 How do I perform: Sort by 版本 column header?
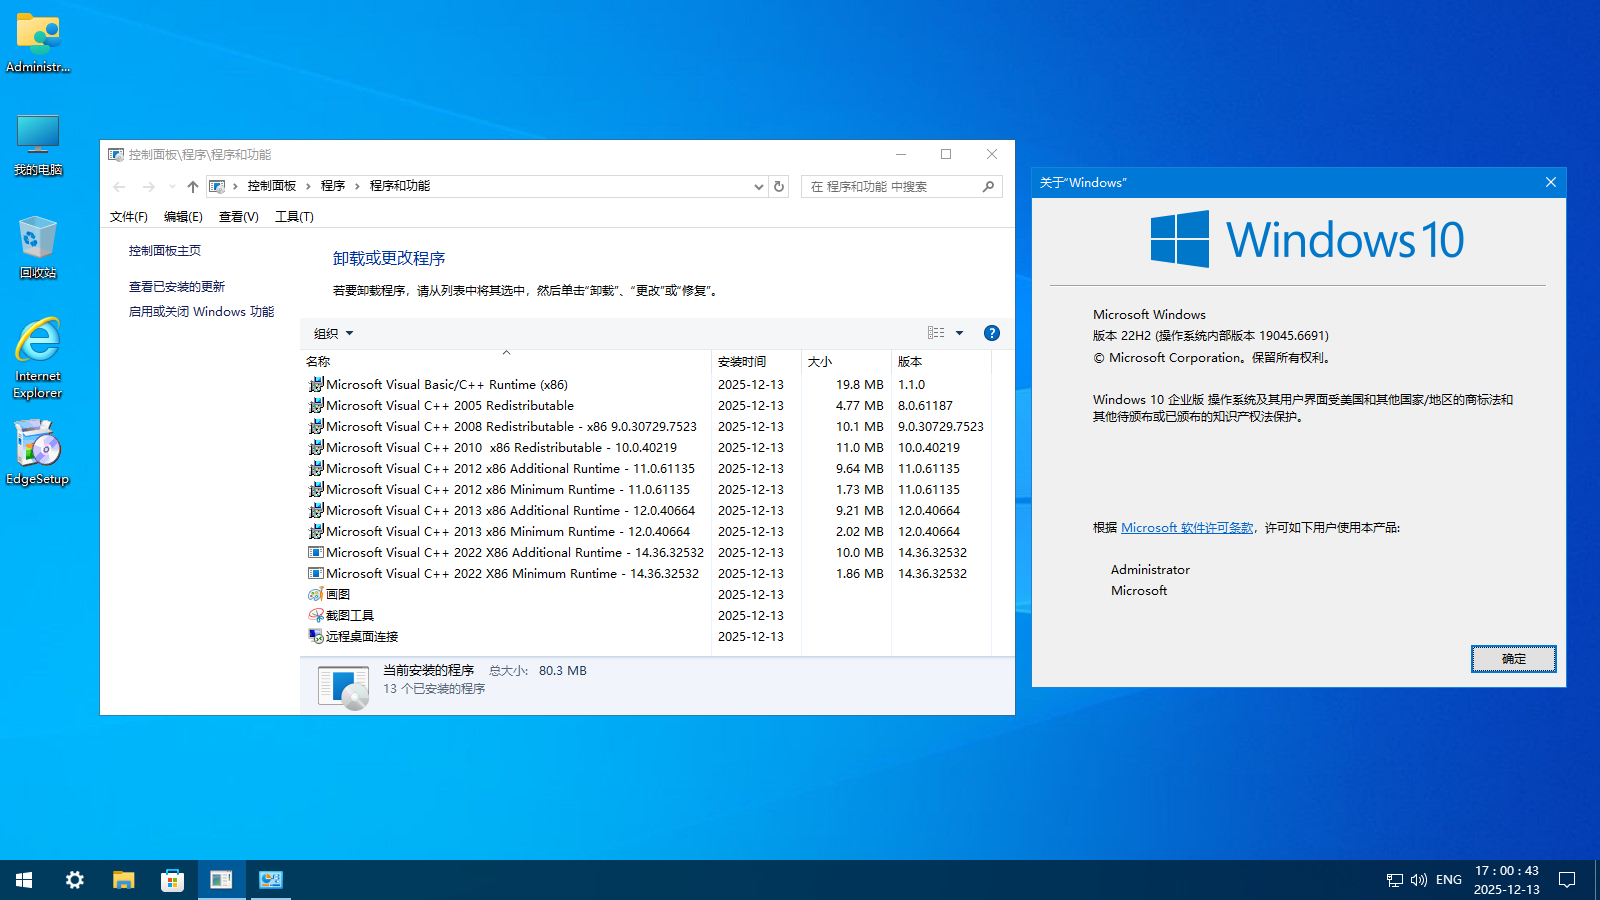[941, 361]
